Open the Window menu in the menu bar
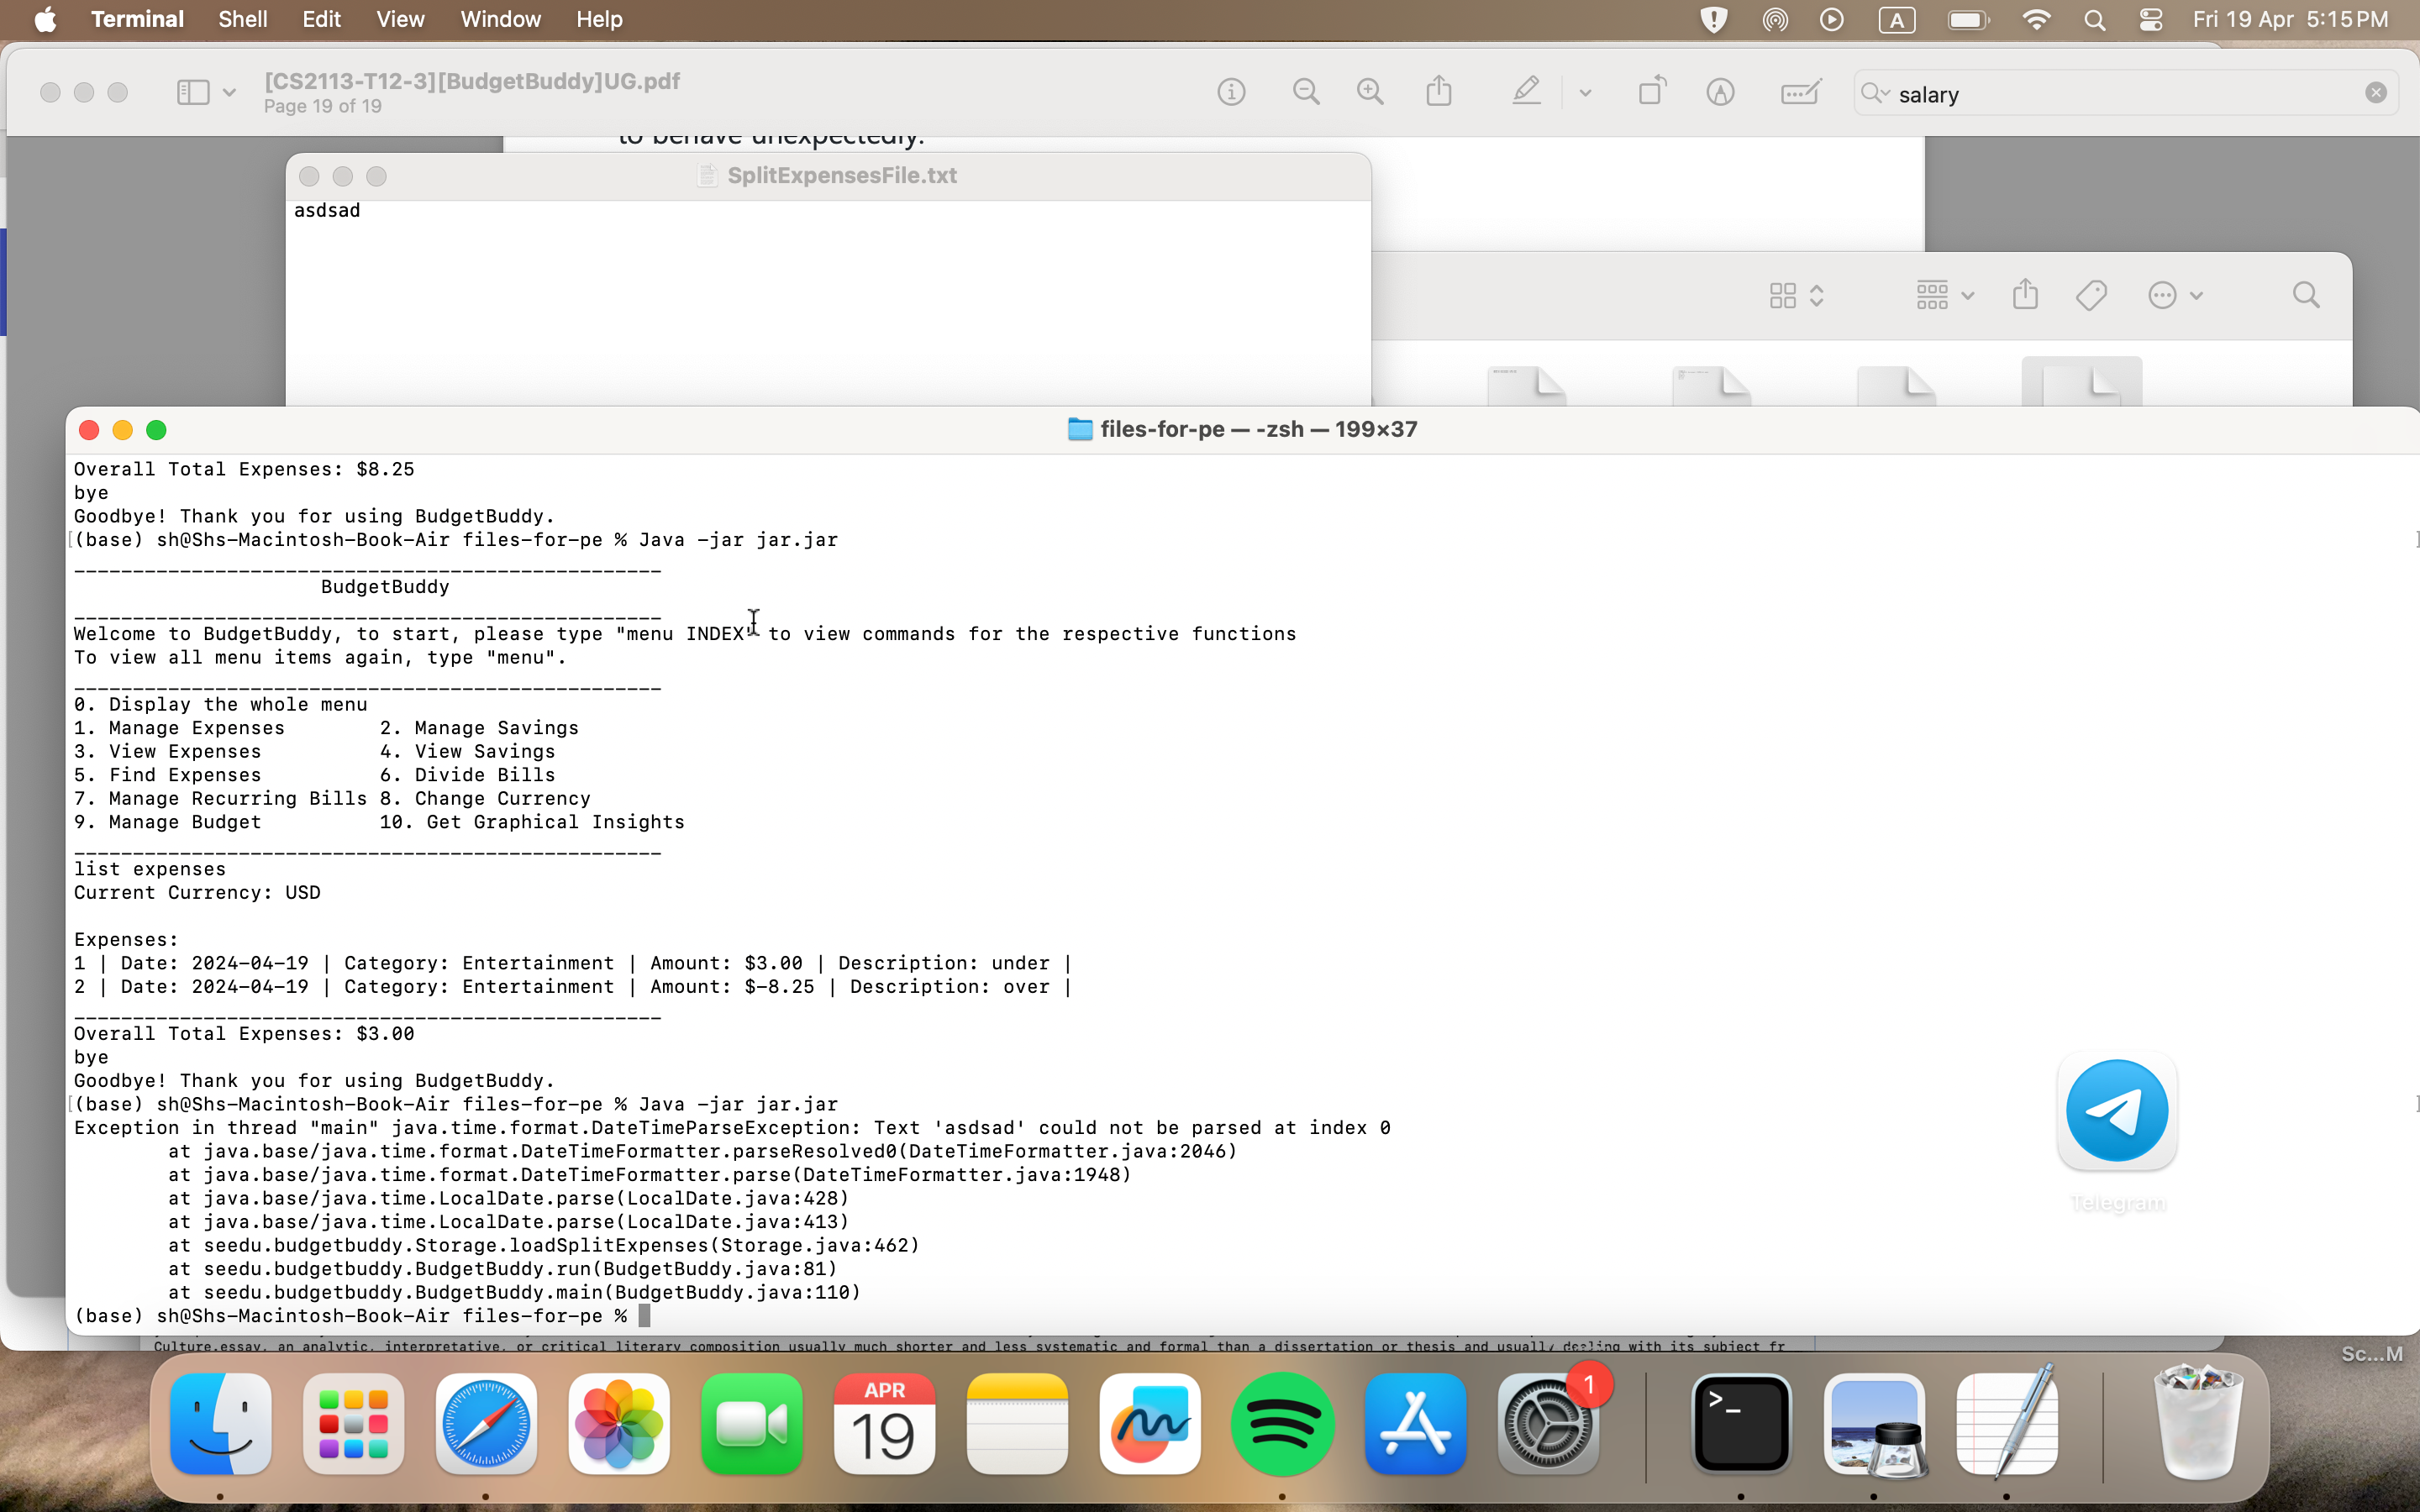2420x1512 pixels. tap(500, 19)
